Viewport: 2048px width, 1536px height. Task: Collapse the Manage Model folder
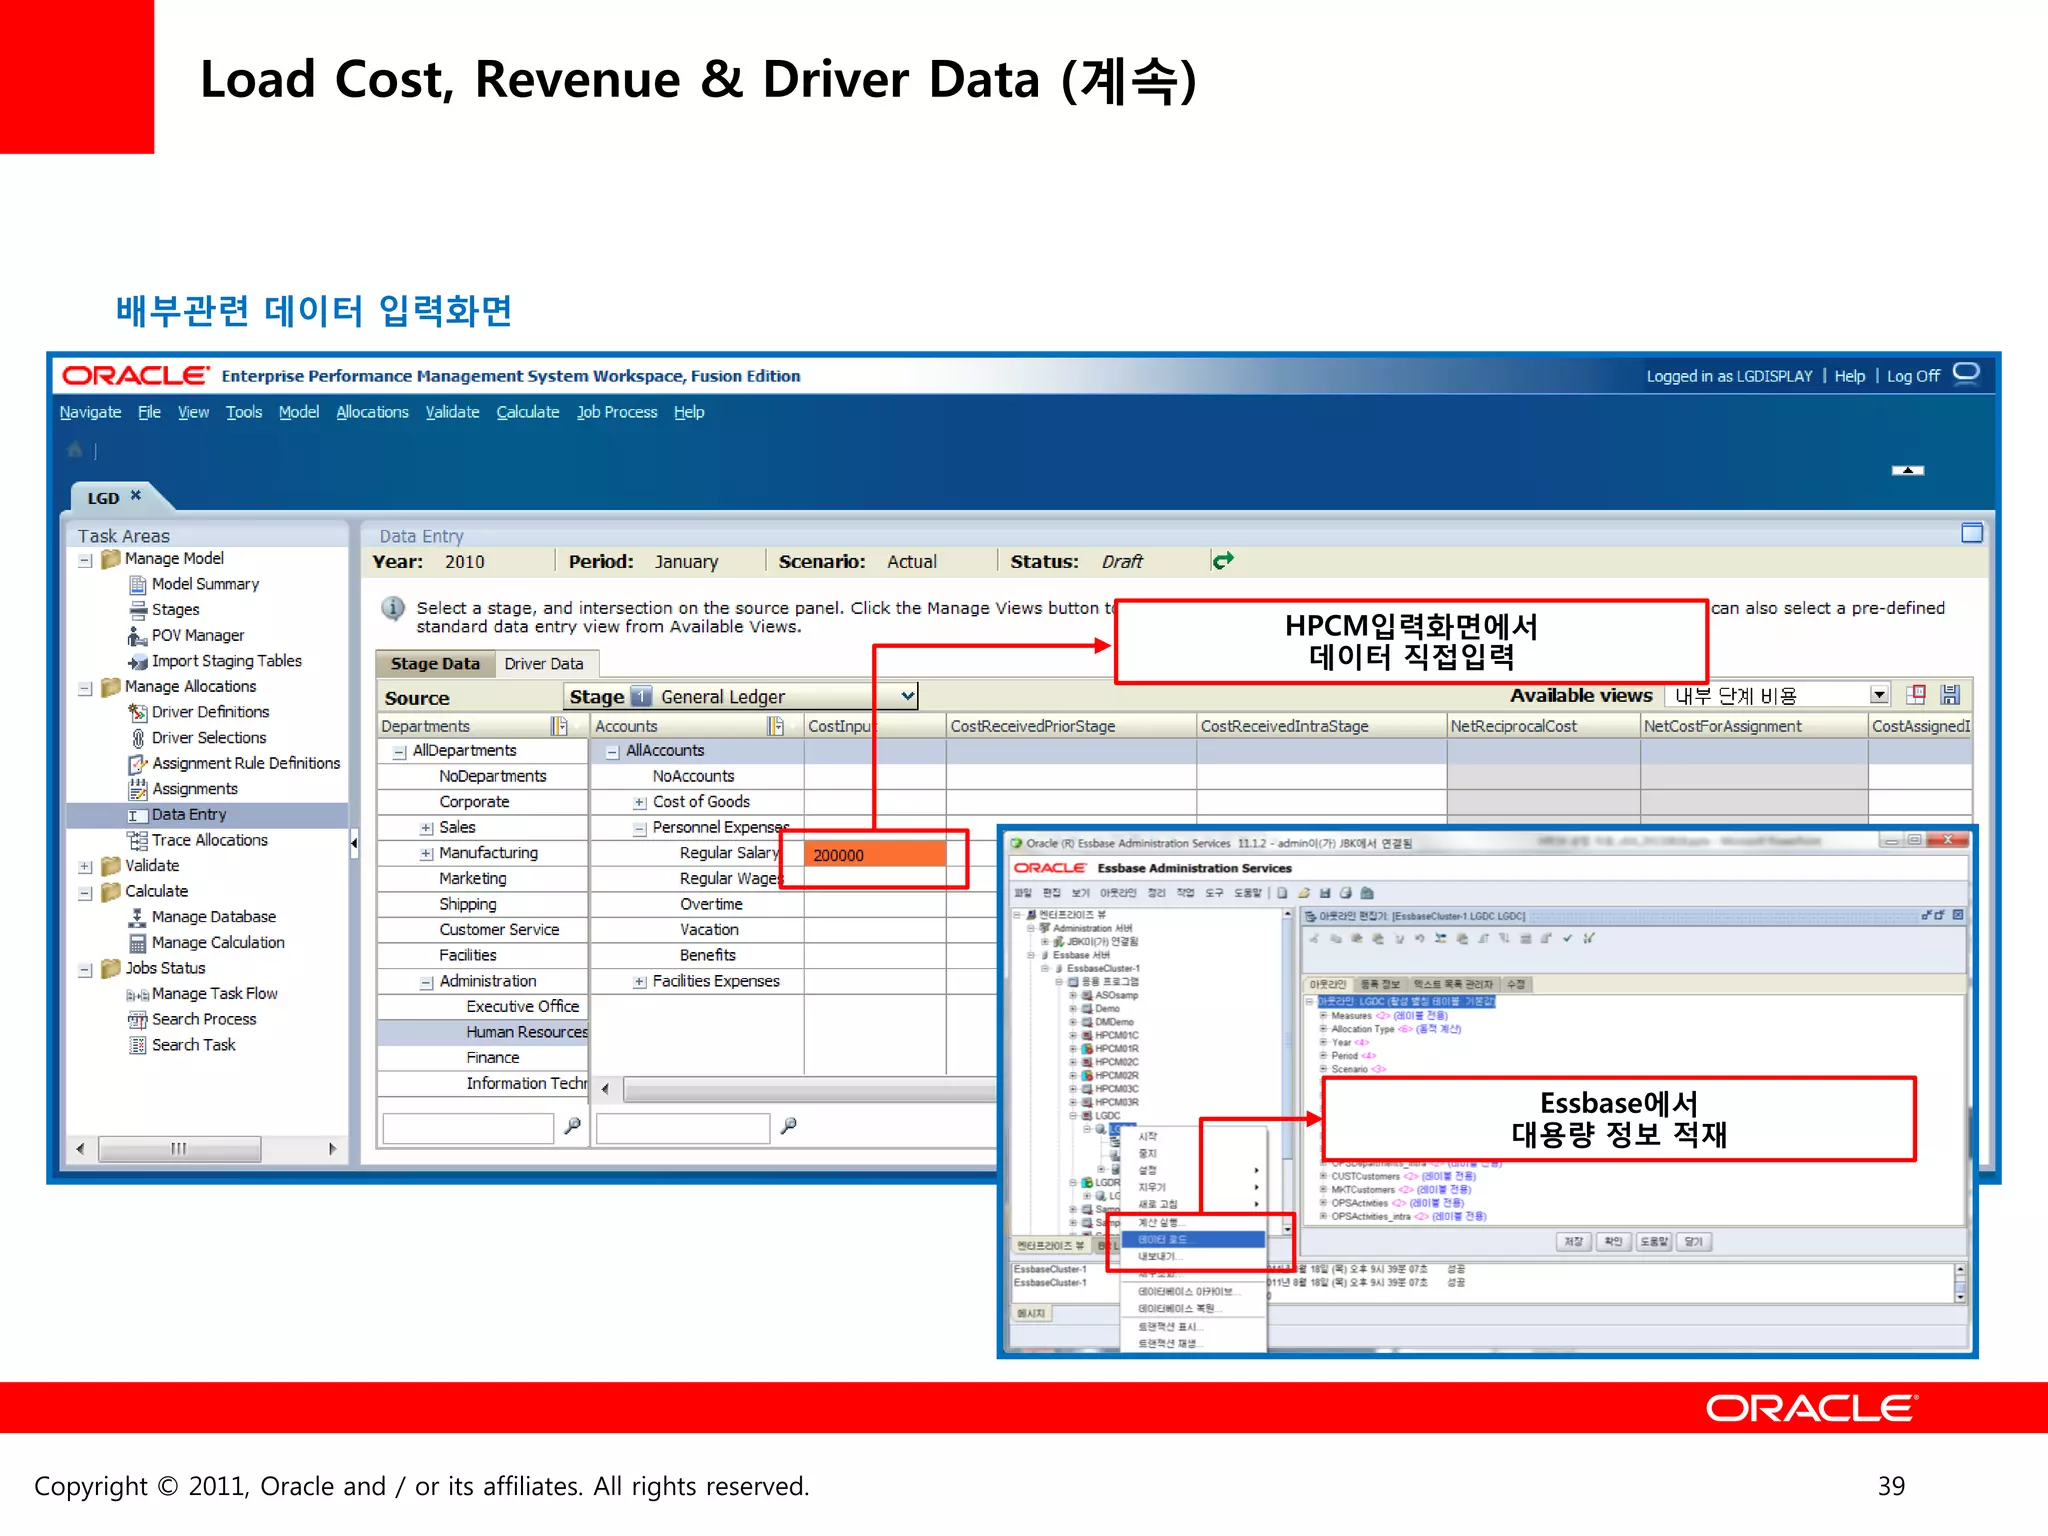(x=86, y=560)
